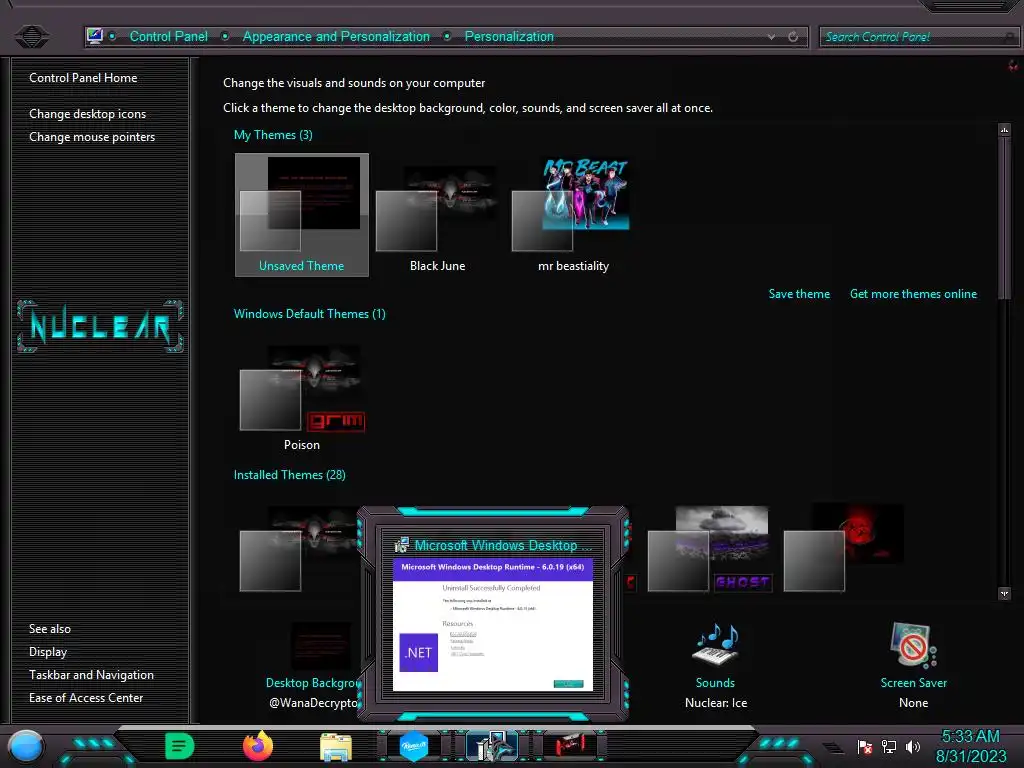1024x768 pixels.
Task: Open the Display link
Action: [48, 652]
